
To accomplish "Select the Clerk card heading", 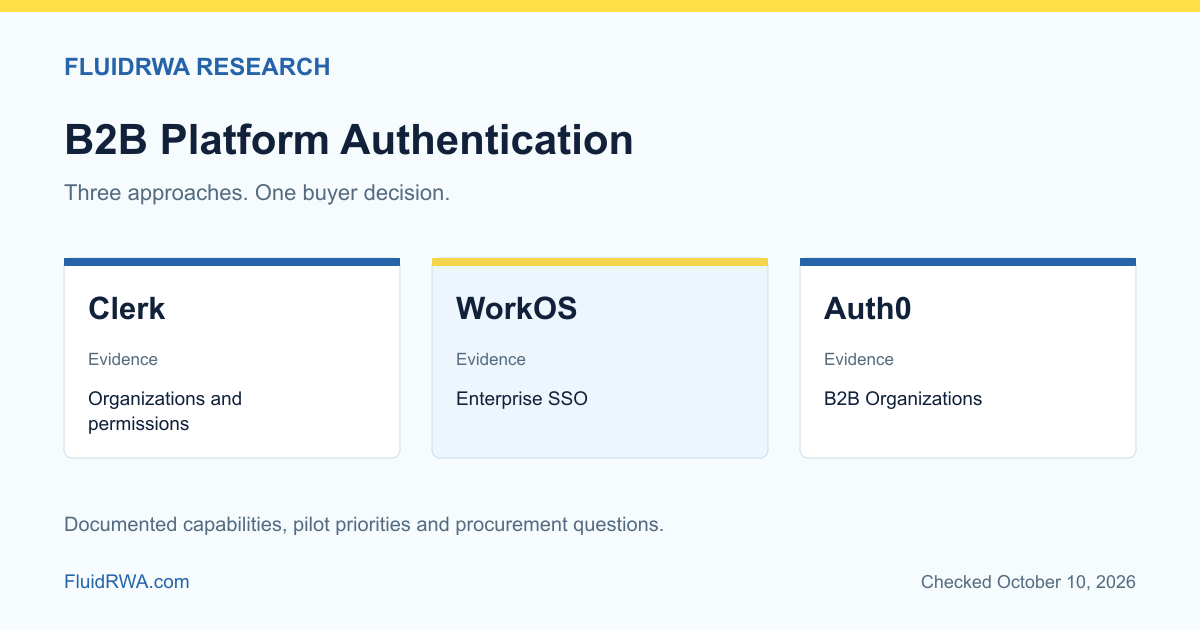I will (x=127, y=309).
